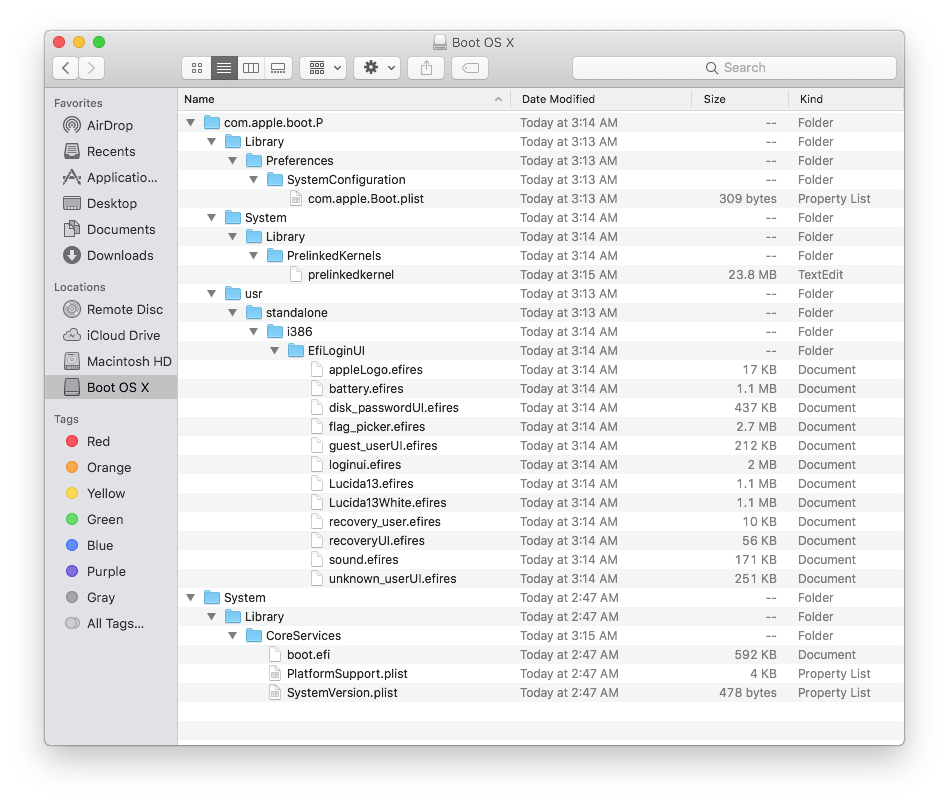Open Downloads in the sidebar

click(111, 255)
